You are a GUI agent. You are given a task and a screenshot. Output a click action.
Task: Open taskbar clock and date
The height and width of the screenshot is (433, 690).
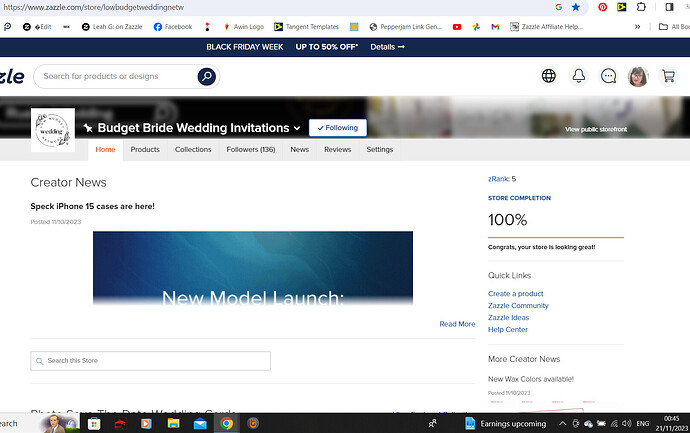[672, 423]
